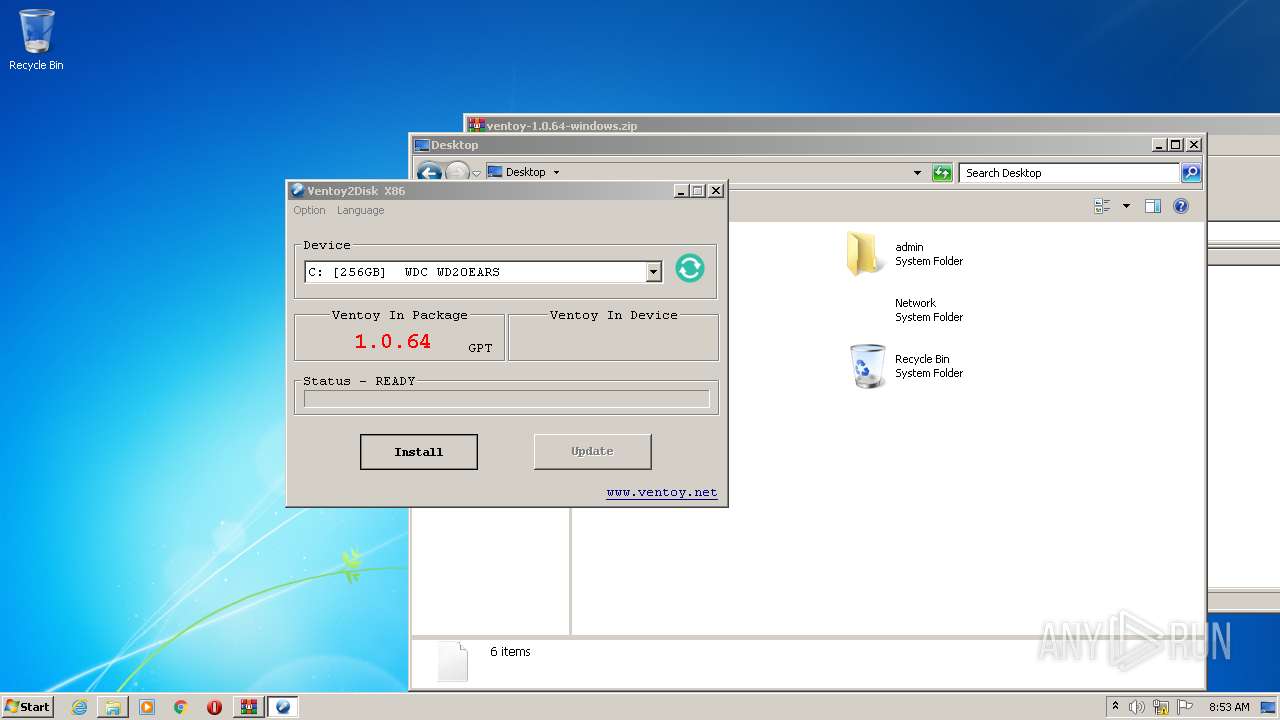Select the admin System Folder icon

pyautogui.click(x=864, y=254)
